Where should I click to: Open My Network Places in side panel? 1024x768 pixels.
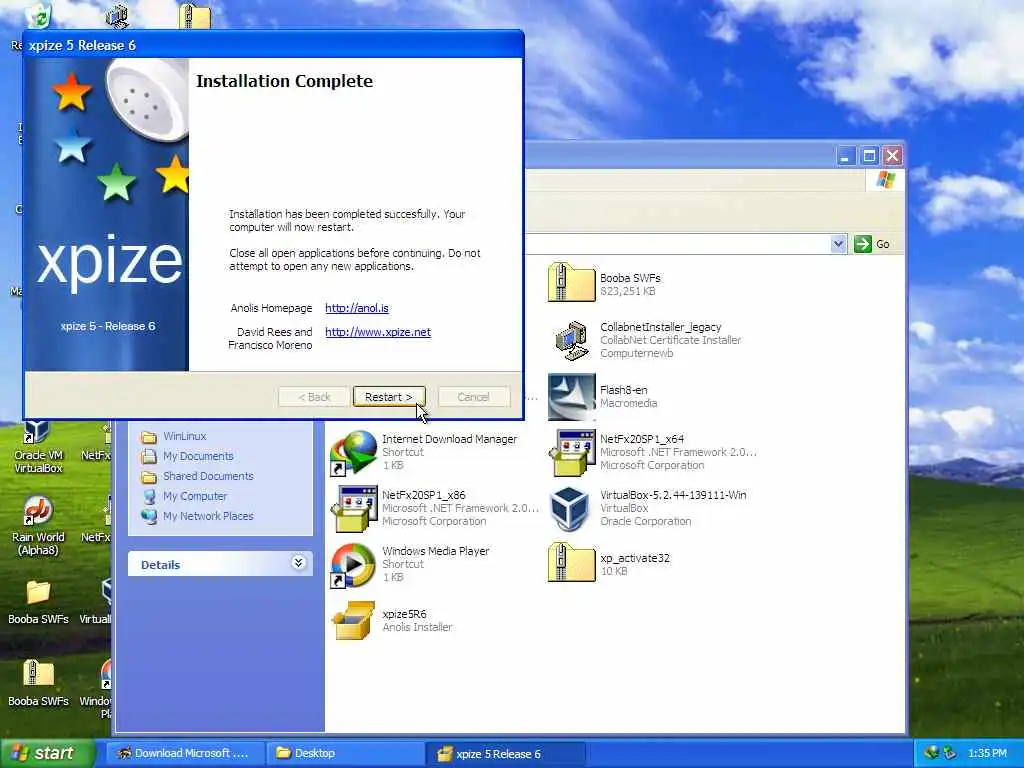click(x=208, y=516)
